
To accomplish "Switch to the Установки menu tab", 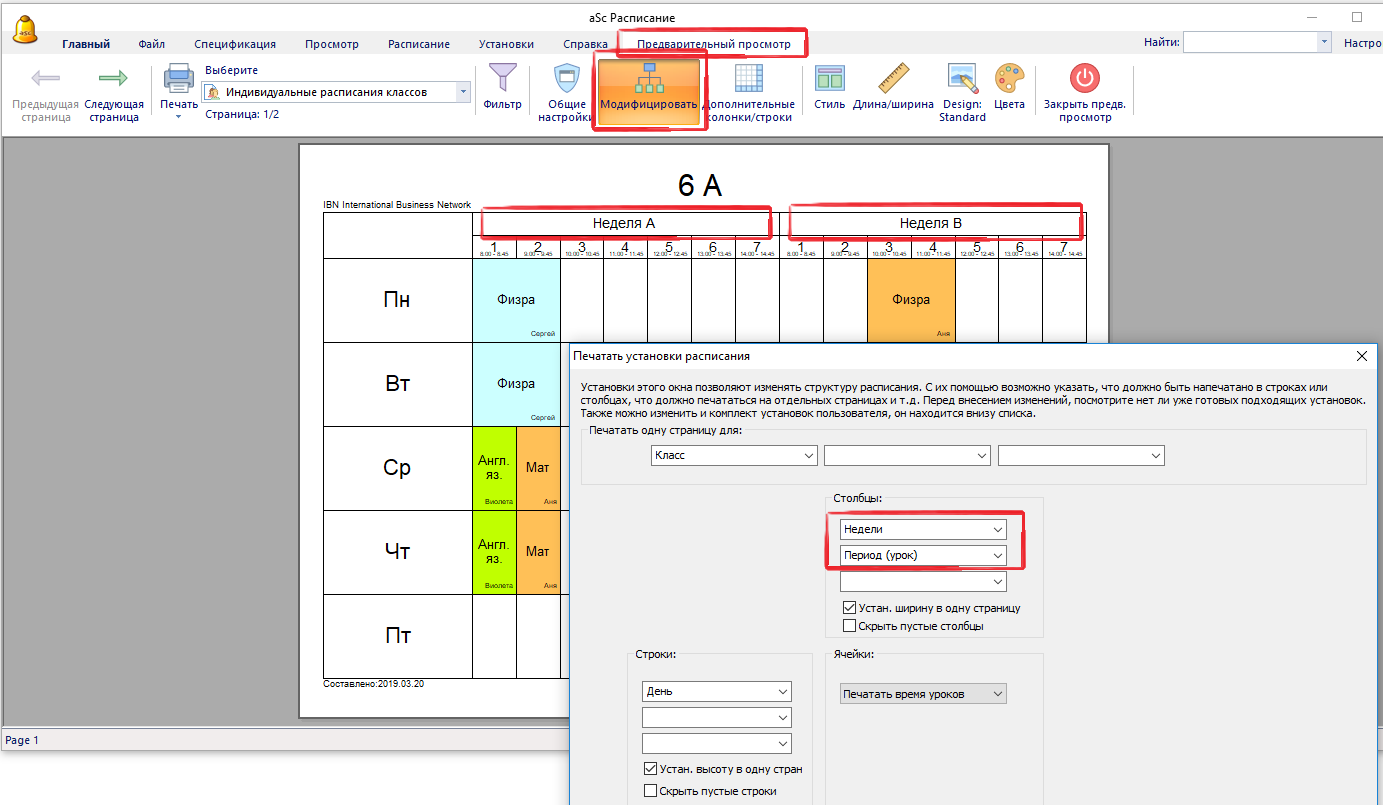I will click(x=506, y=44).
